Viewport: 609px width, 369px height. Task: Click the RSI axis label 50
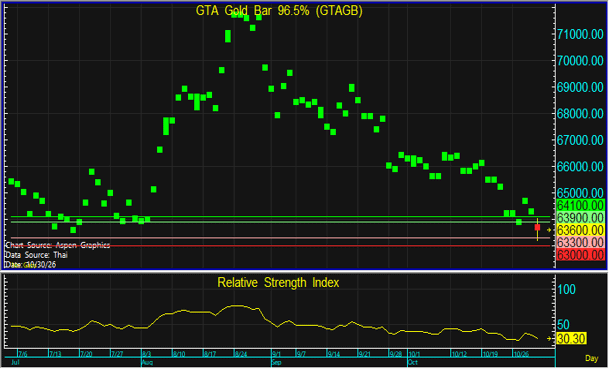click(x=563, y=325)
